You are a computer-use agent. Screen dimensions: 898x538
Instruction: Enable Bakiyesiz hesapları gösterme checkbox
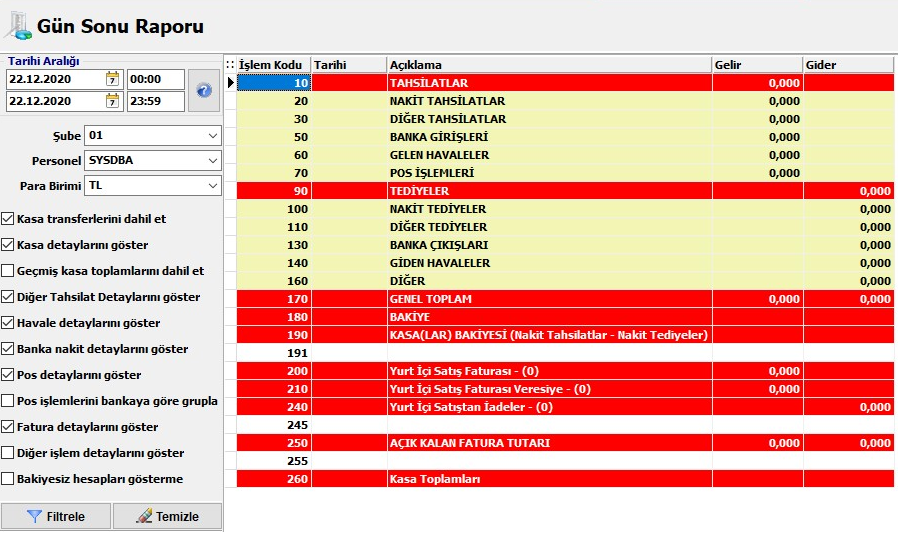tap(7, 479)
